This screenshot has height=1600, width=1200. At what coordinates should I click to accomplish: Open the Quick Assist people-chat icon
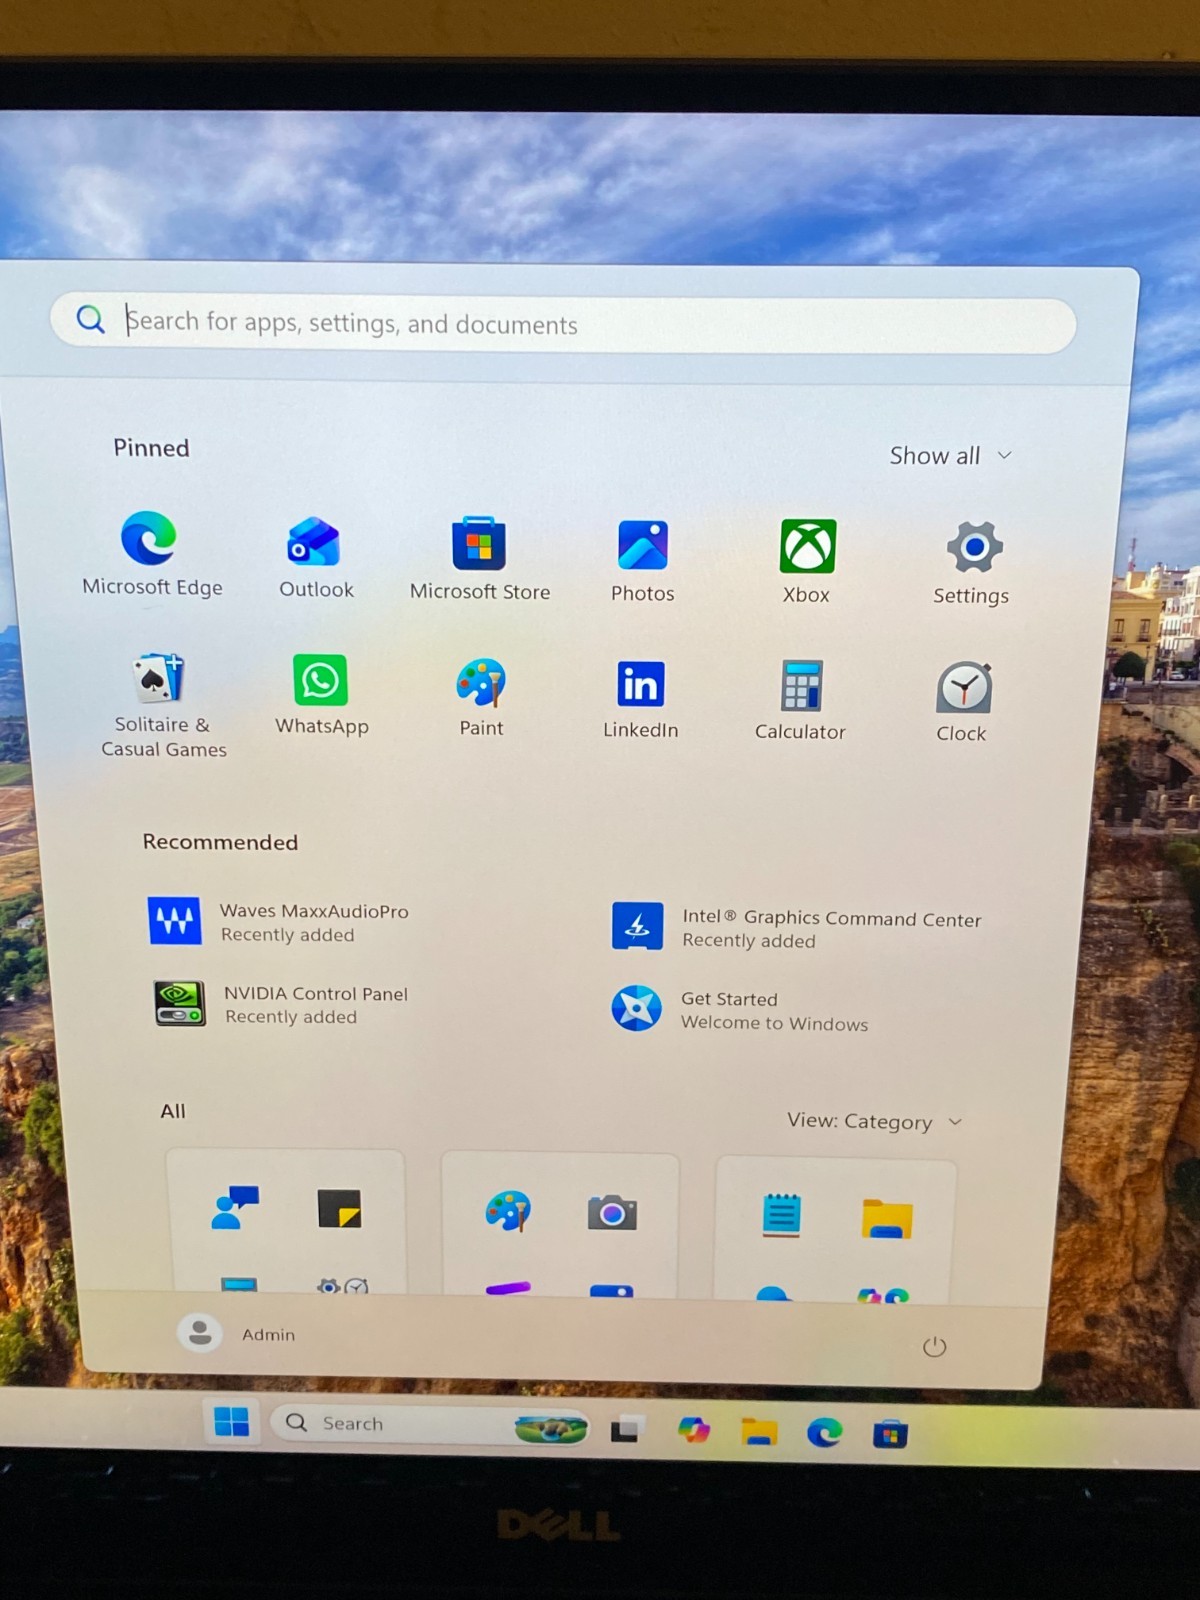point(236,1207)
